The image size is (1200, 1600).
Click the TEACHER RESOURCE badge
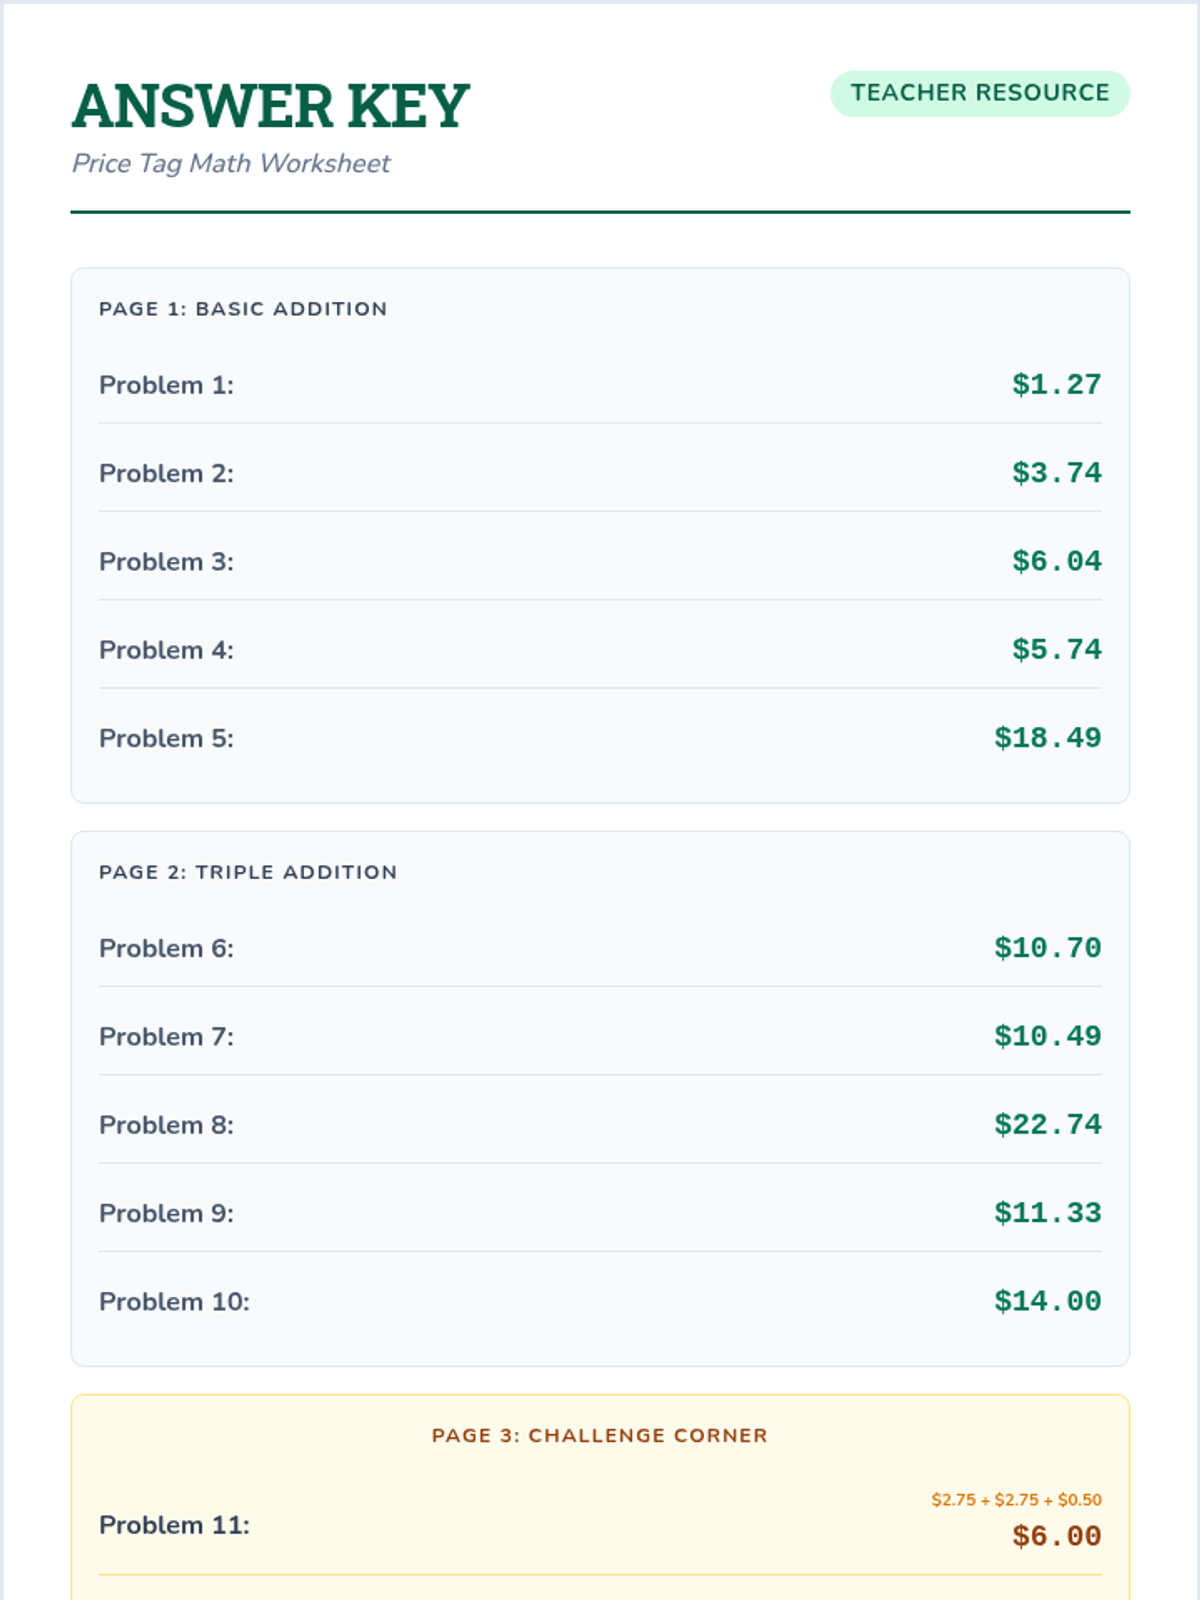point(980,93)
